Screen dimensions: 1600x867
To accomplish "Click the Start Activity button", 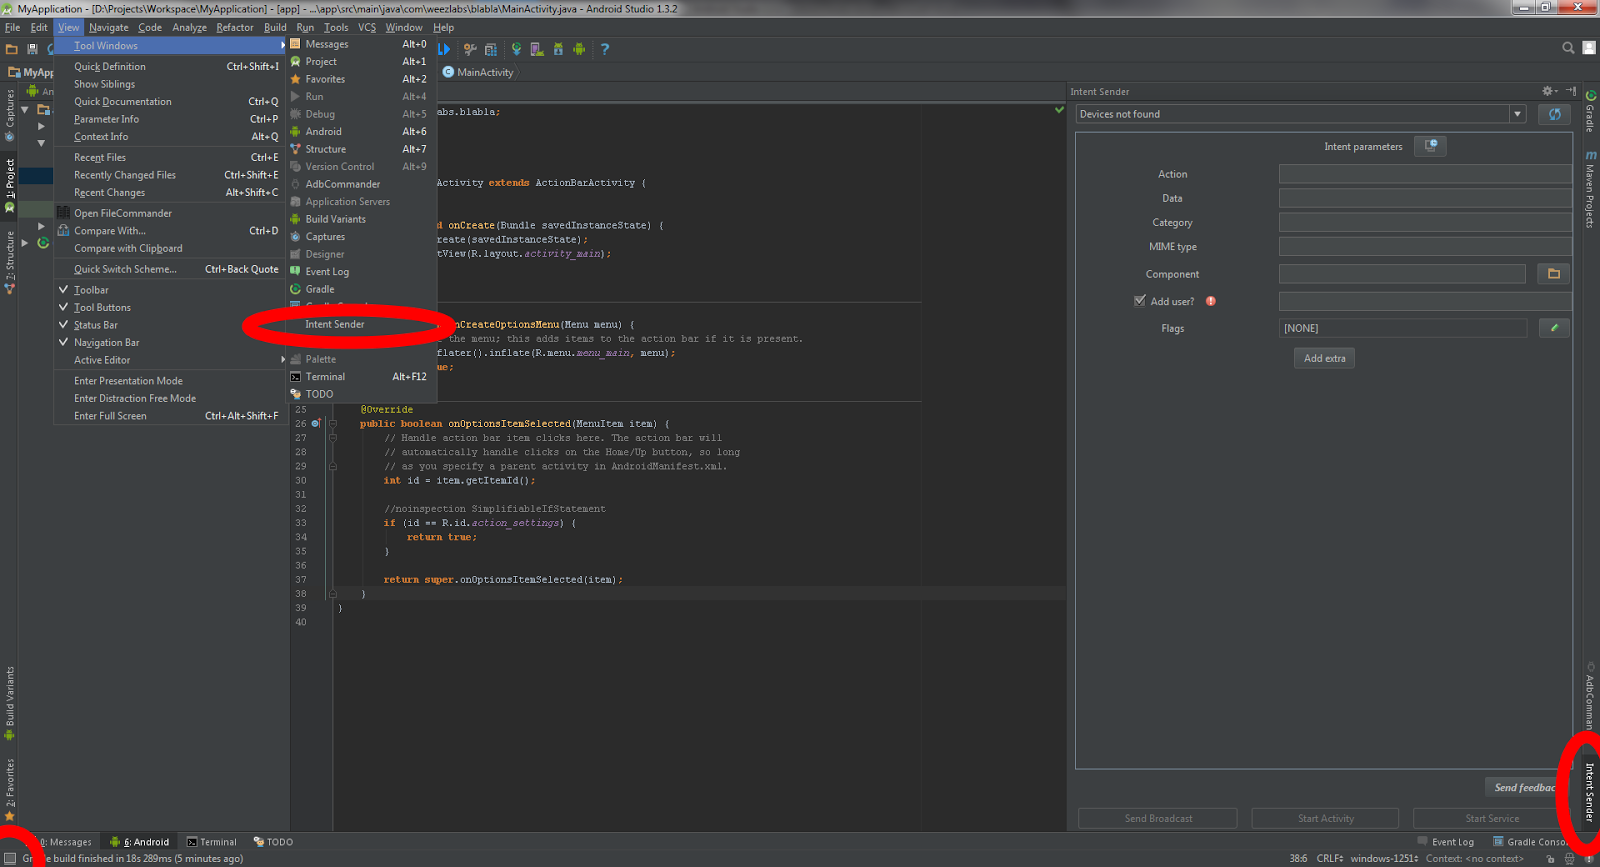I will coord(1325,819).
